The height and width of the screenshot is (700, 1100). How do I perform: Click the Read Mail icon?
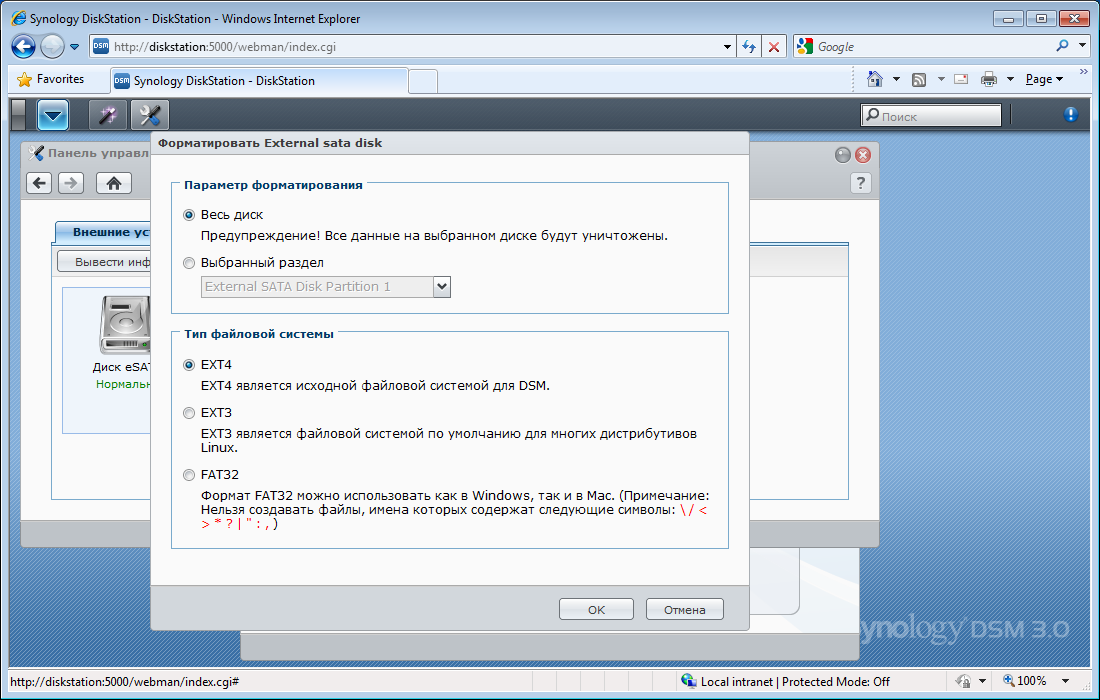[x=961, y=79]
